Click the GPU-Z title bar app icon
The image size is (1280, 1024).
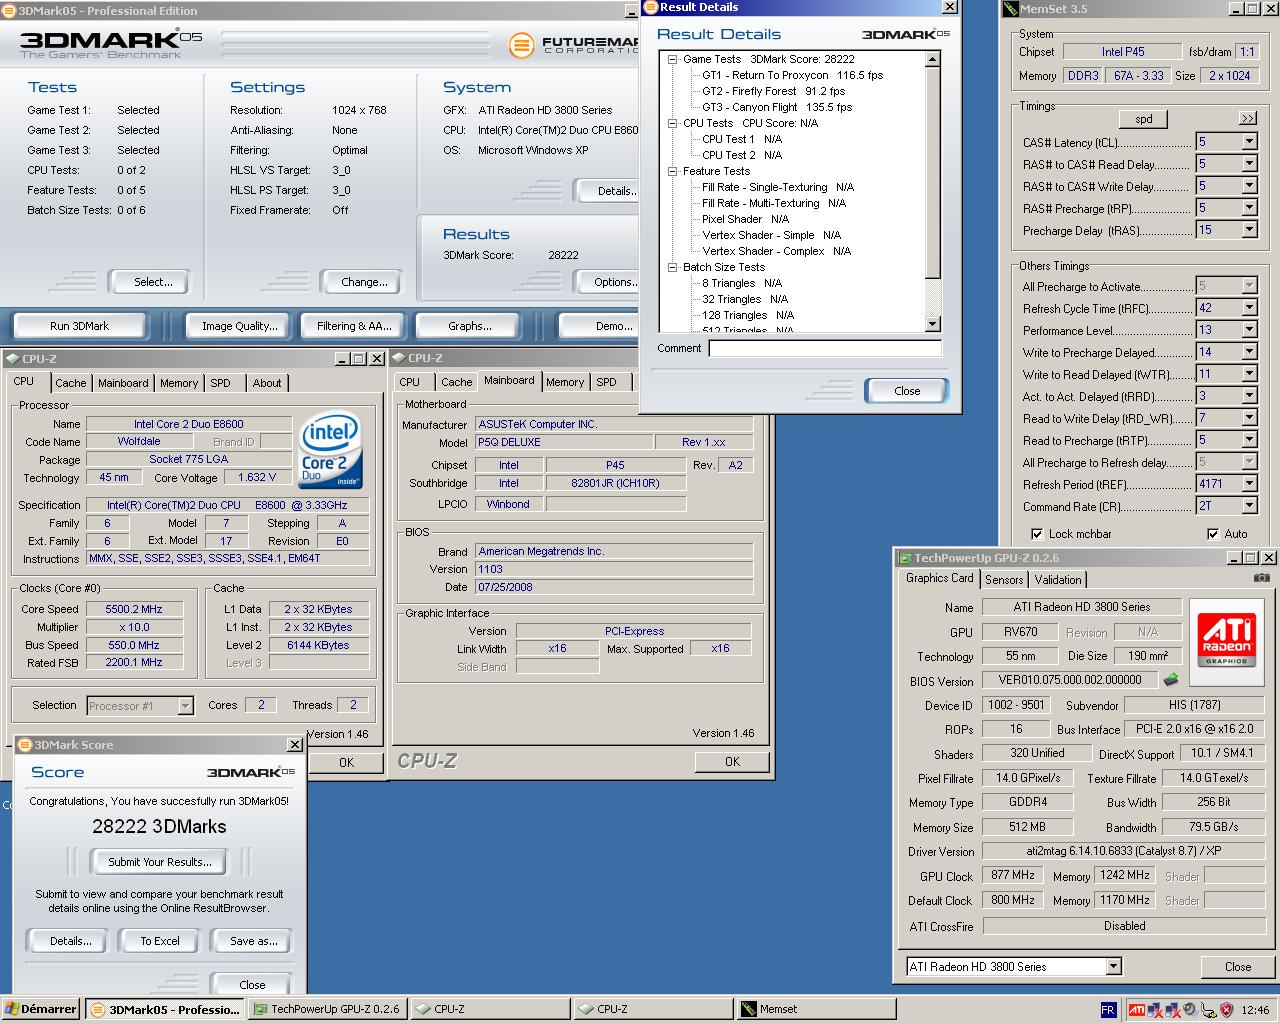905,558
